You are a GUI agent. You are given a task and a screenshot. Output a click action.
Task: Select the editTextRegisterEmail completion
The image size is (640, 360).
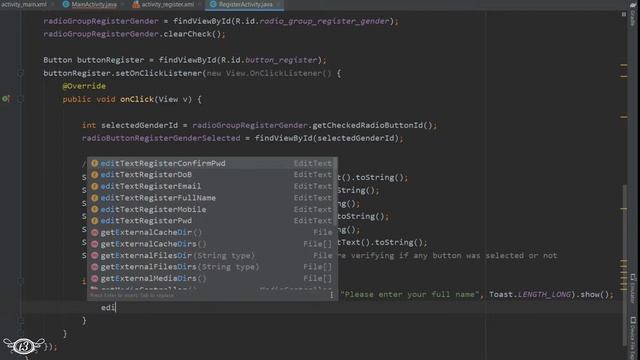[212, 186]
